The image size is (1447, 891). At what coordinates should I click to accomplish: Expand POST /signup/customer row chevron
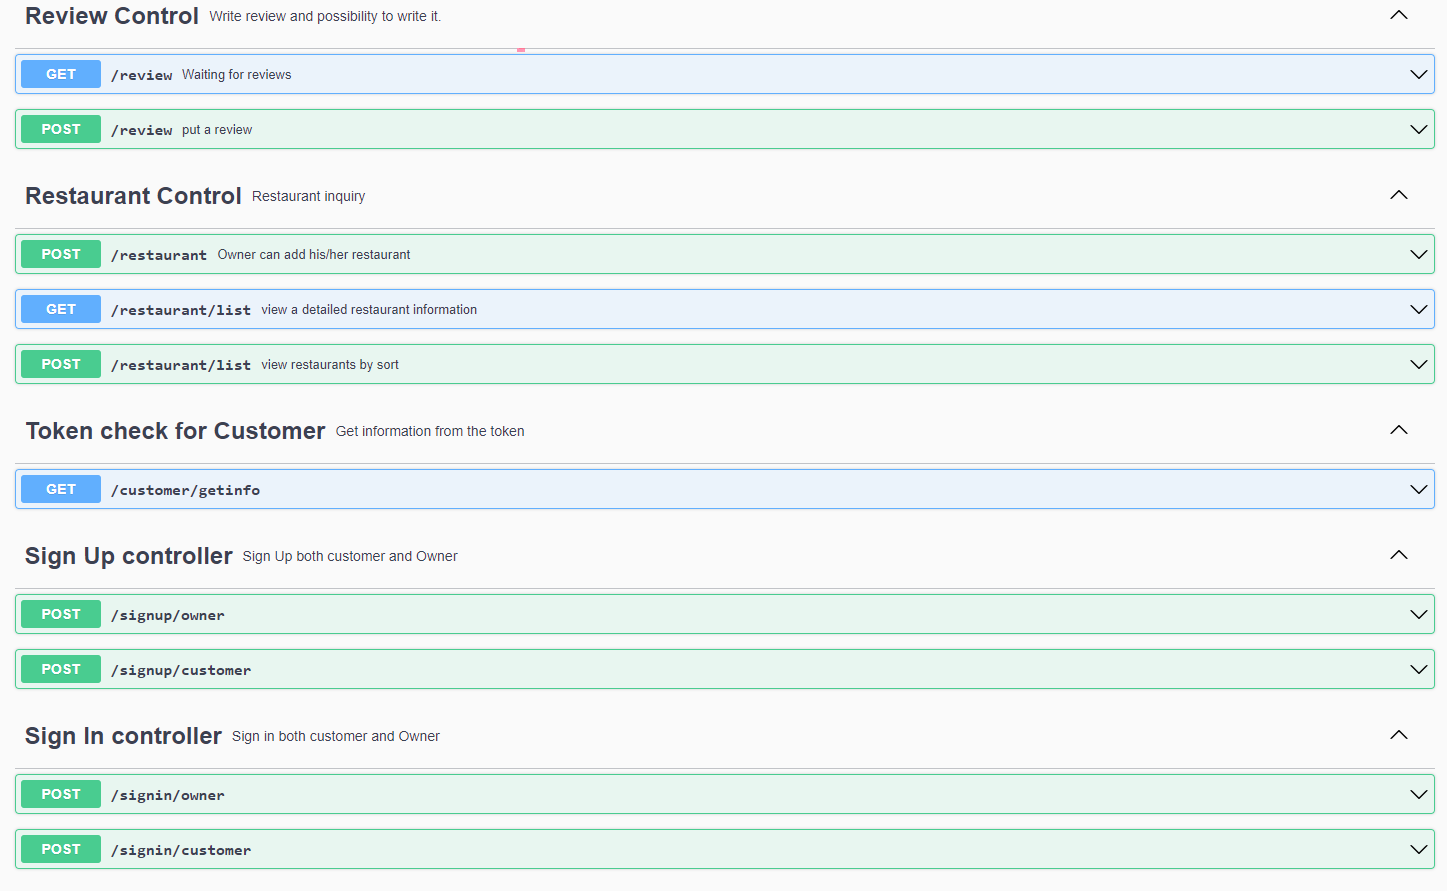(x=1418, y=669)
